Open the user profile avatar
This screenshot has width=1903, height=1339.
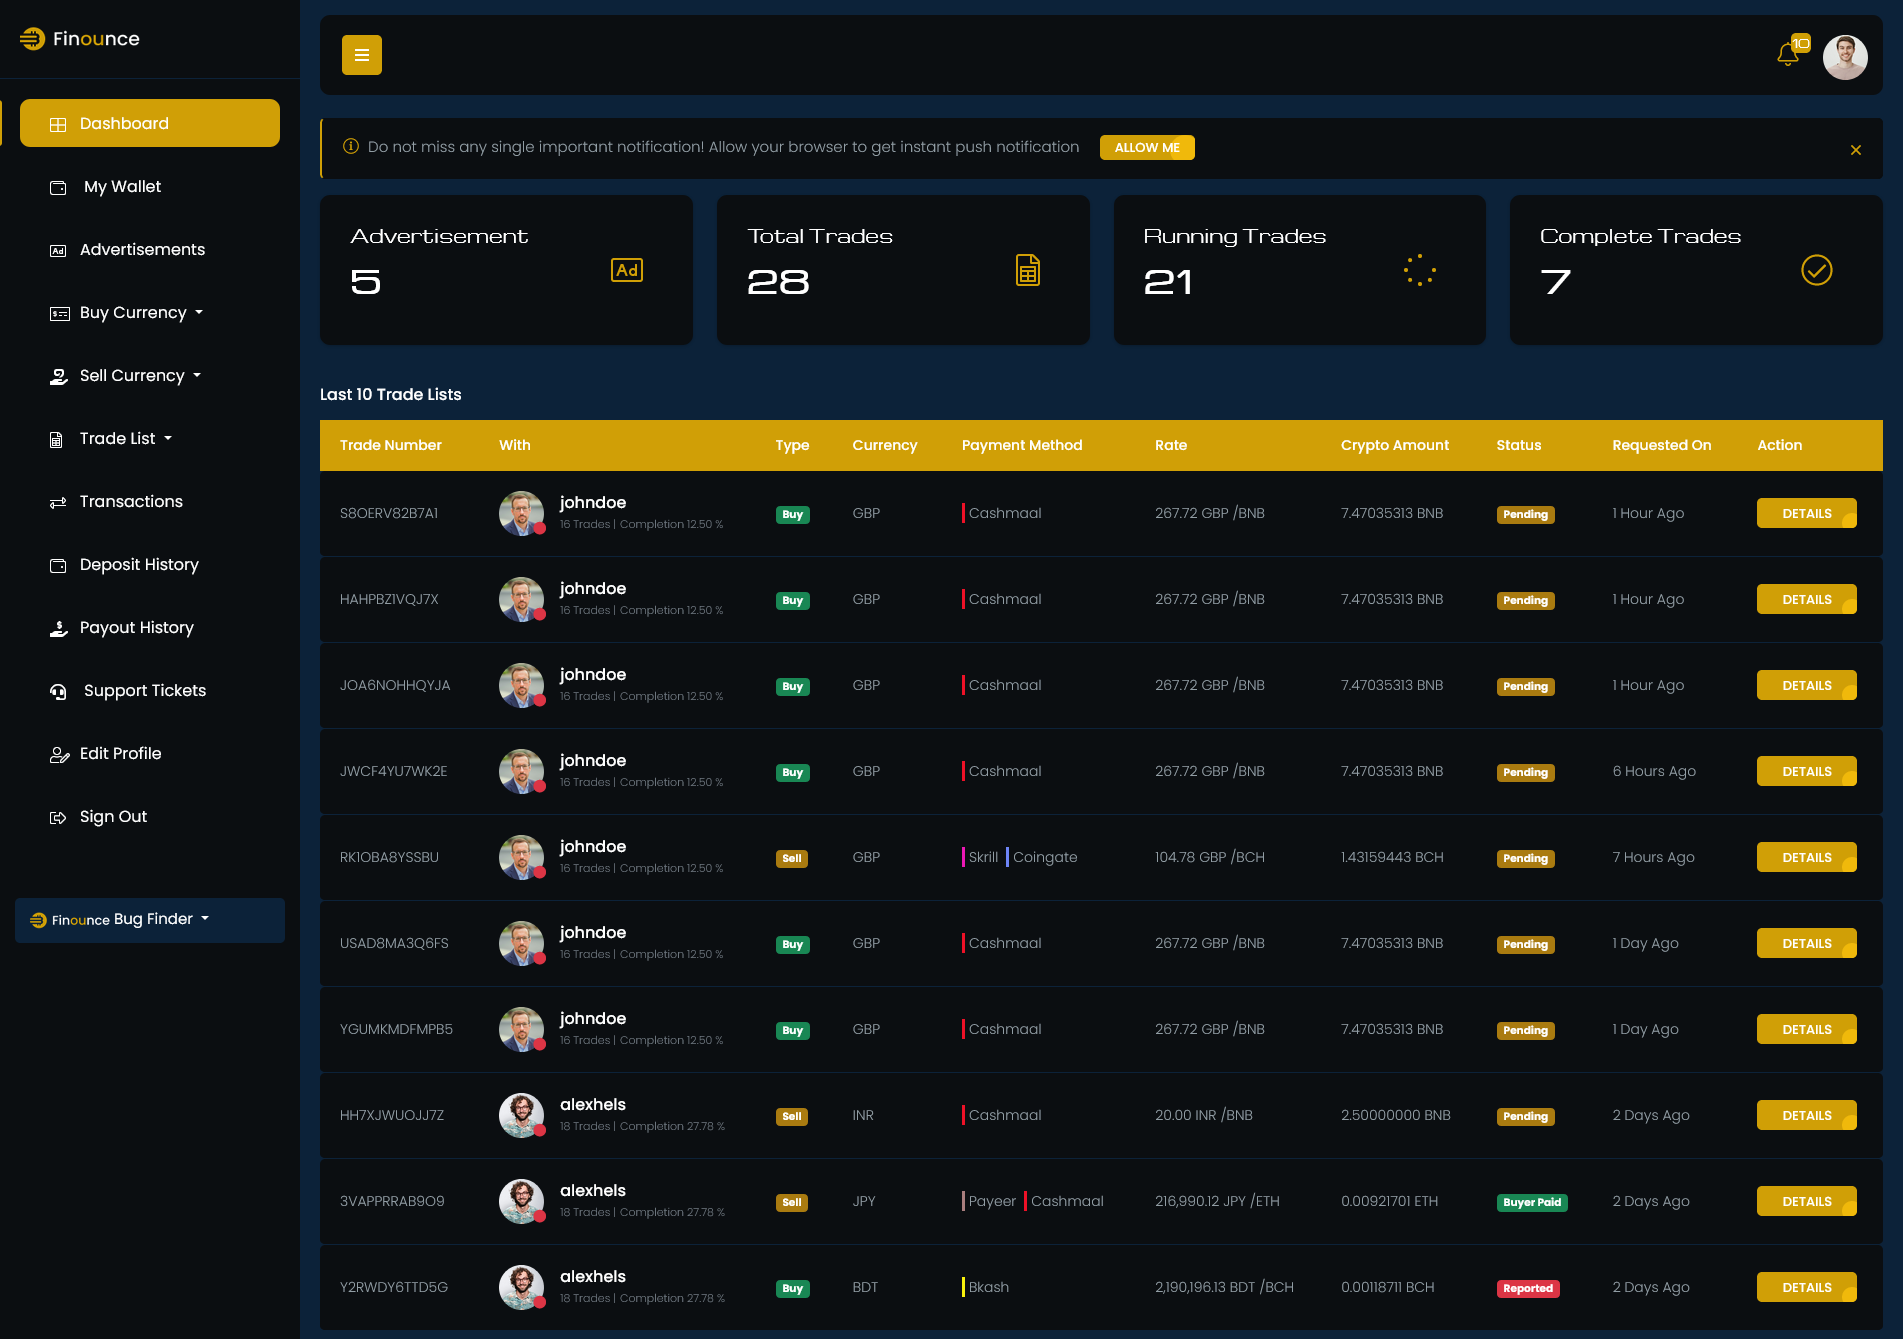pos(1845,57)
